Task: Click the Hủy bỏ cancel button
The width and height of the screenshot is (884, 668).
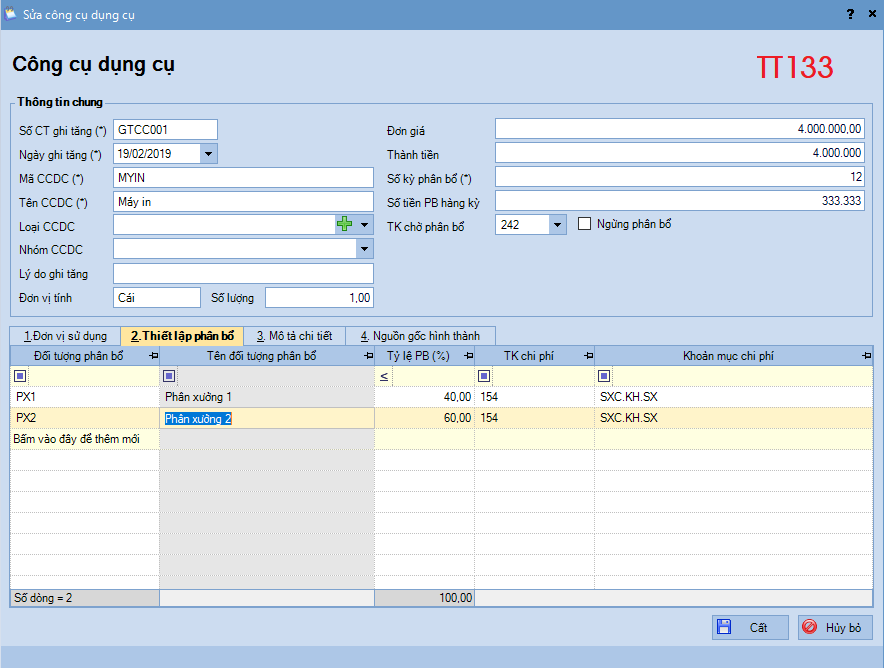Action: point(835,628)
